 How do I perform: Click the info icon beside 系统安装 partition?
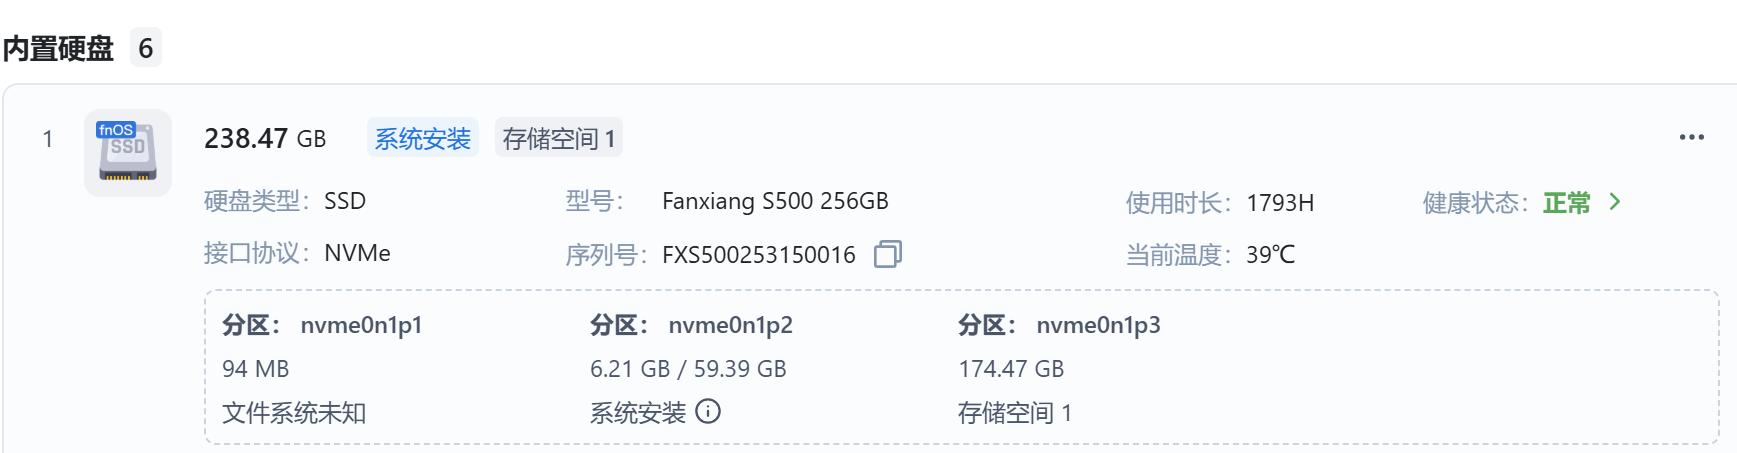(x=708, y=412)
